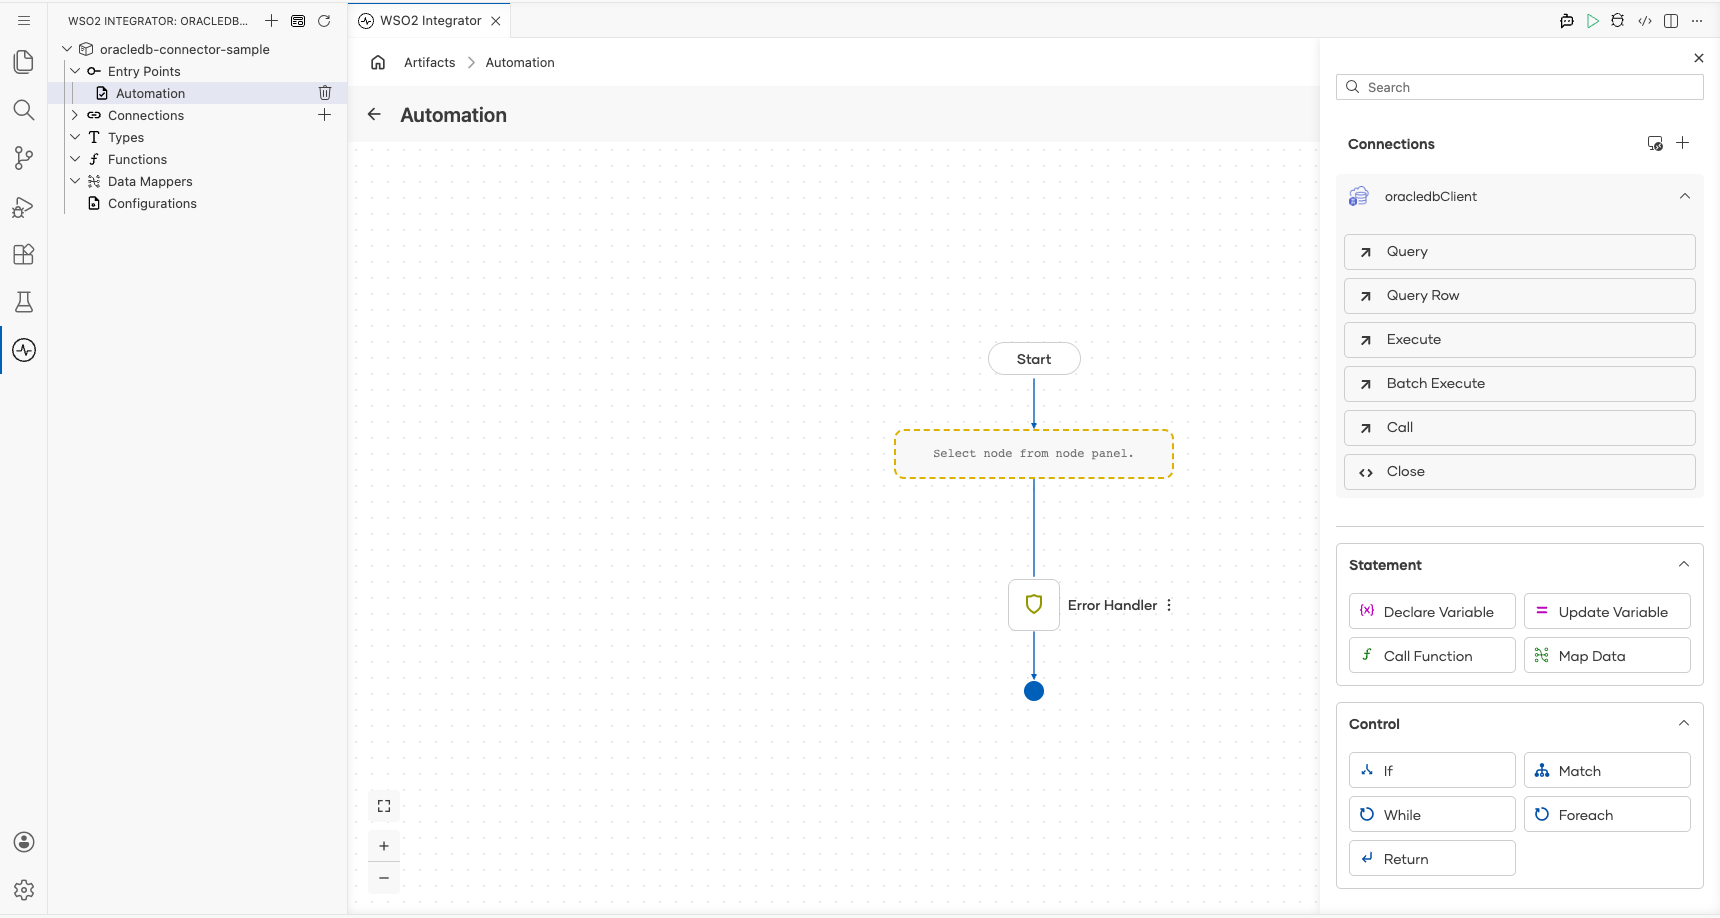
Task: Add a Query Row action
Action: click(1520, 296)
